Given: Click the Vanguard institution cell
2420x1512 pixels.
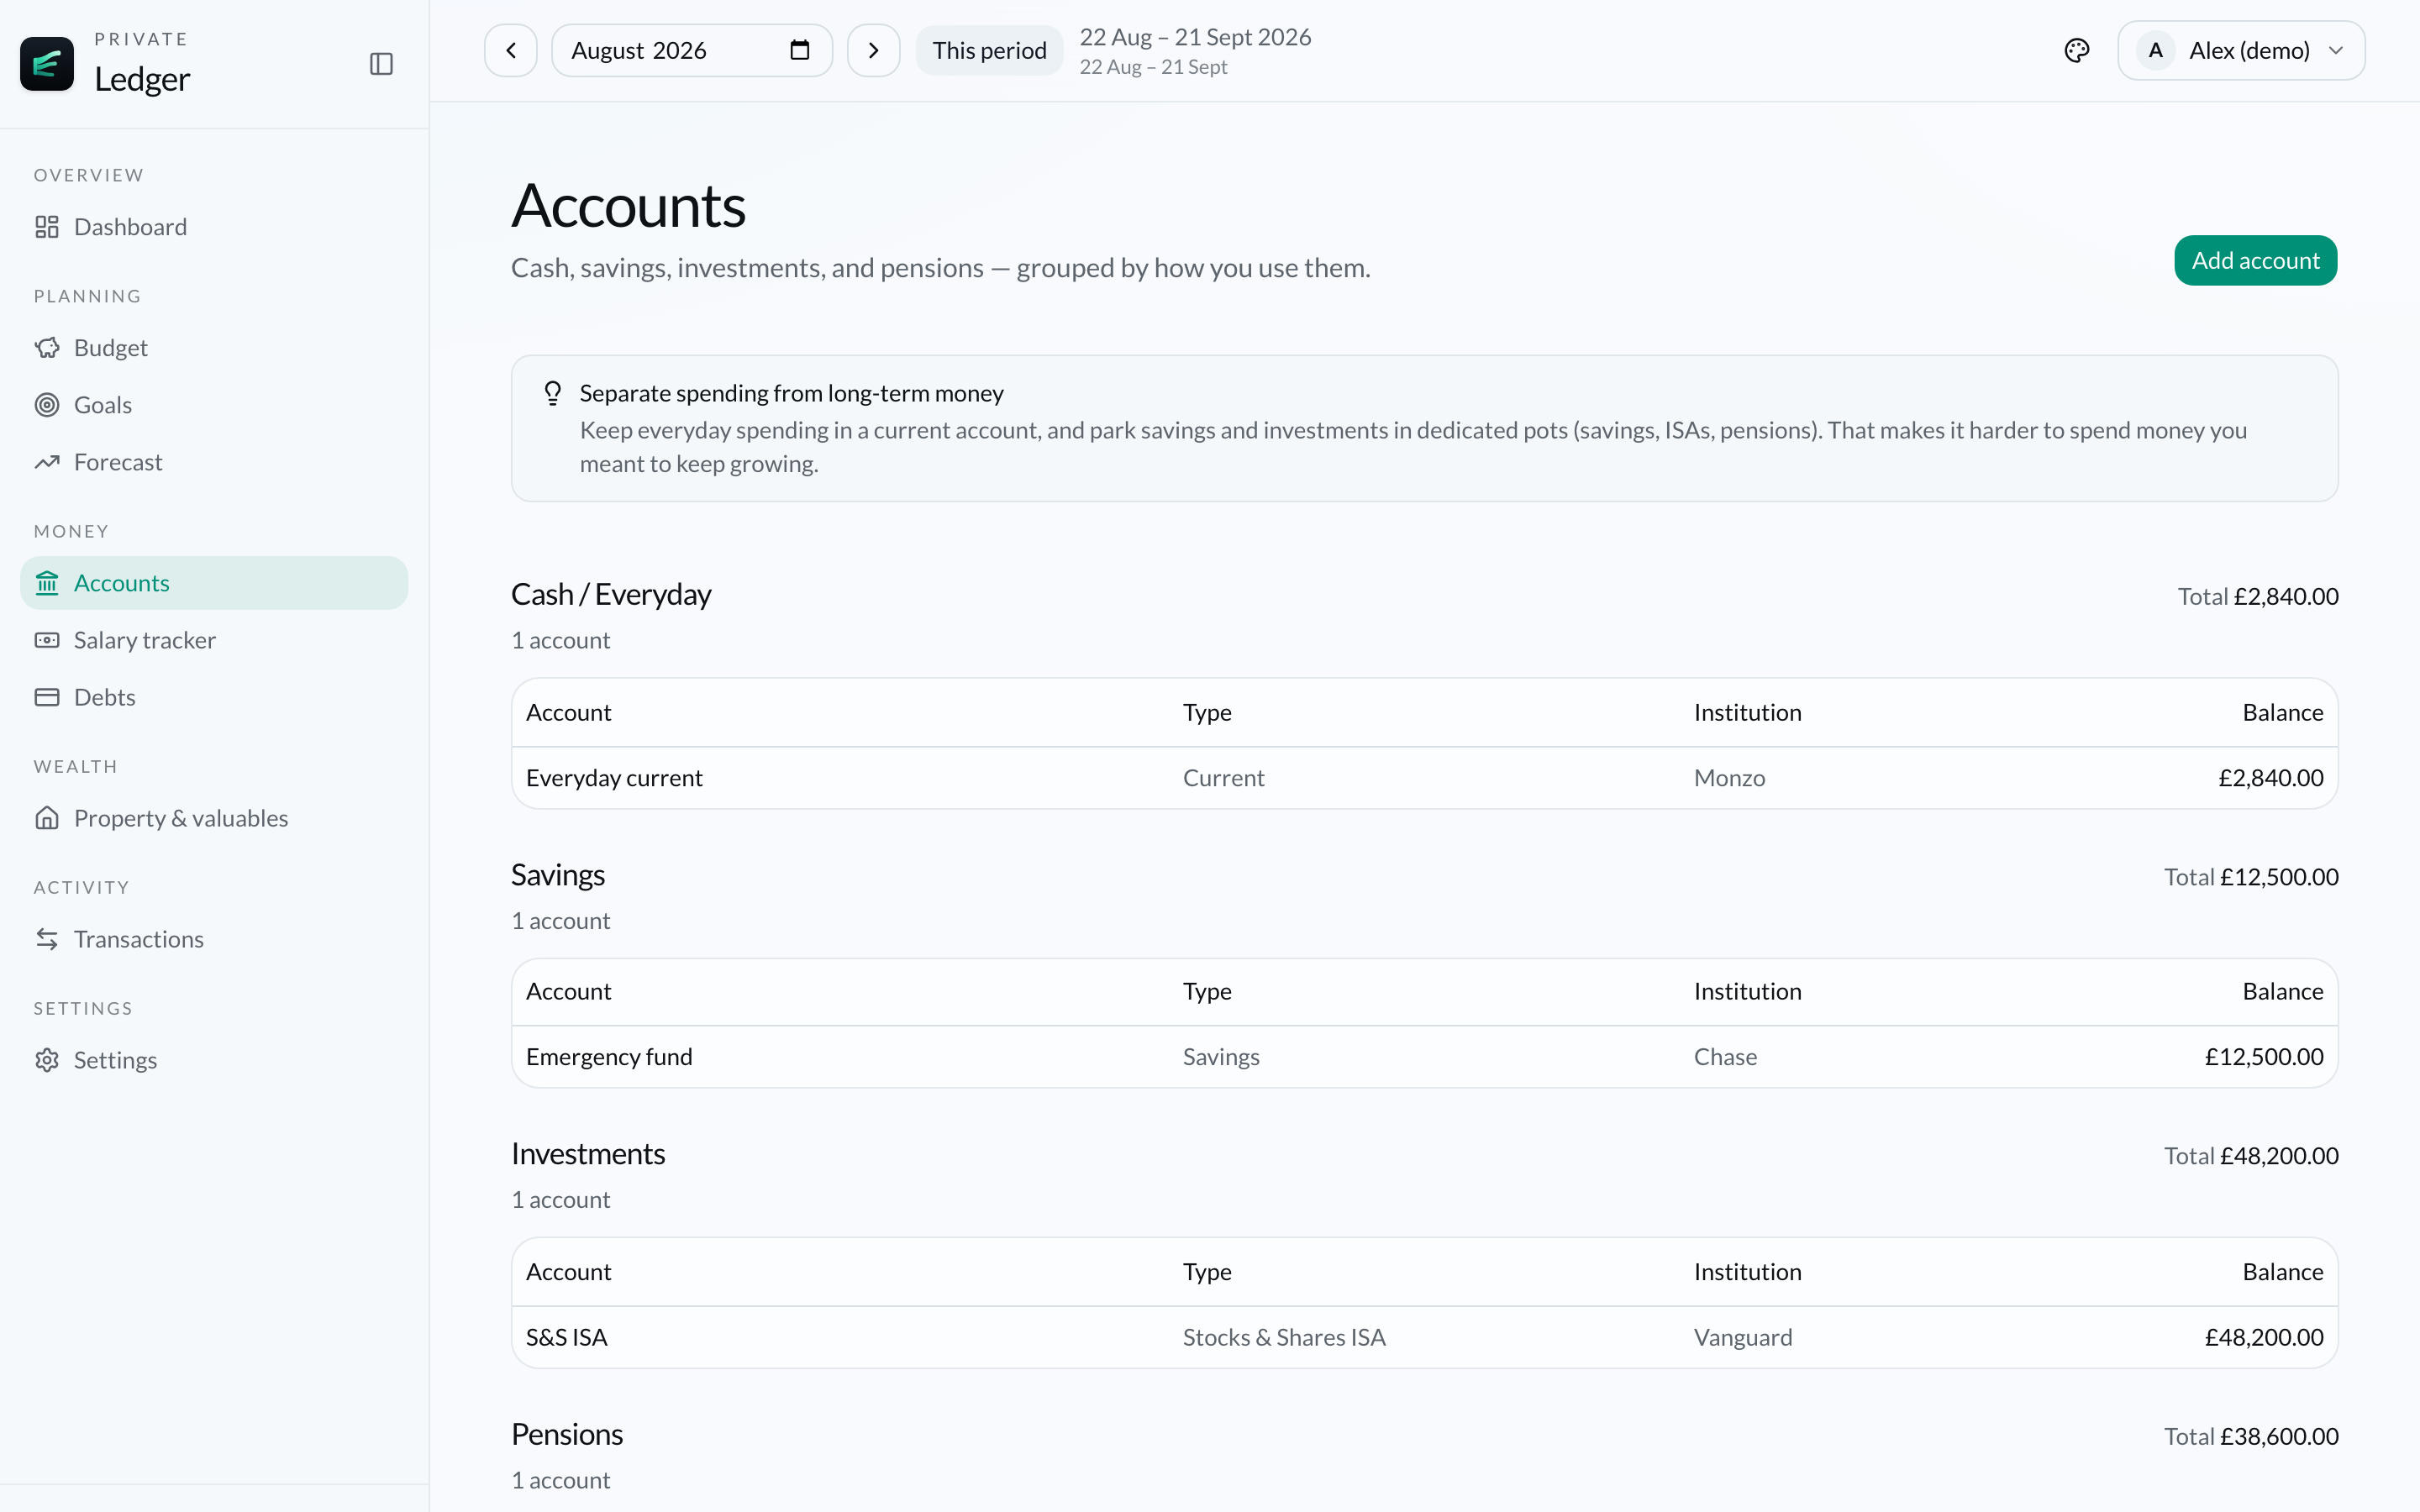Looking at the screenshot, I should click(1743, 1337).
